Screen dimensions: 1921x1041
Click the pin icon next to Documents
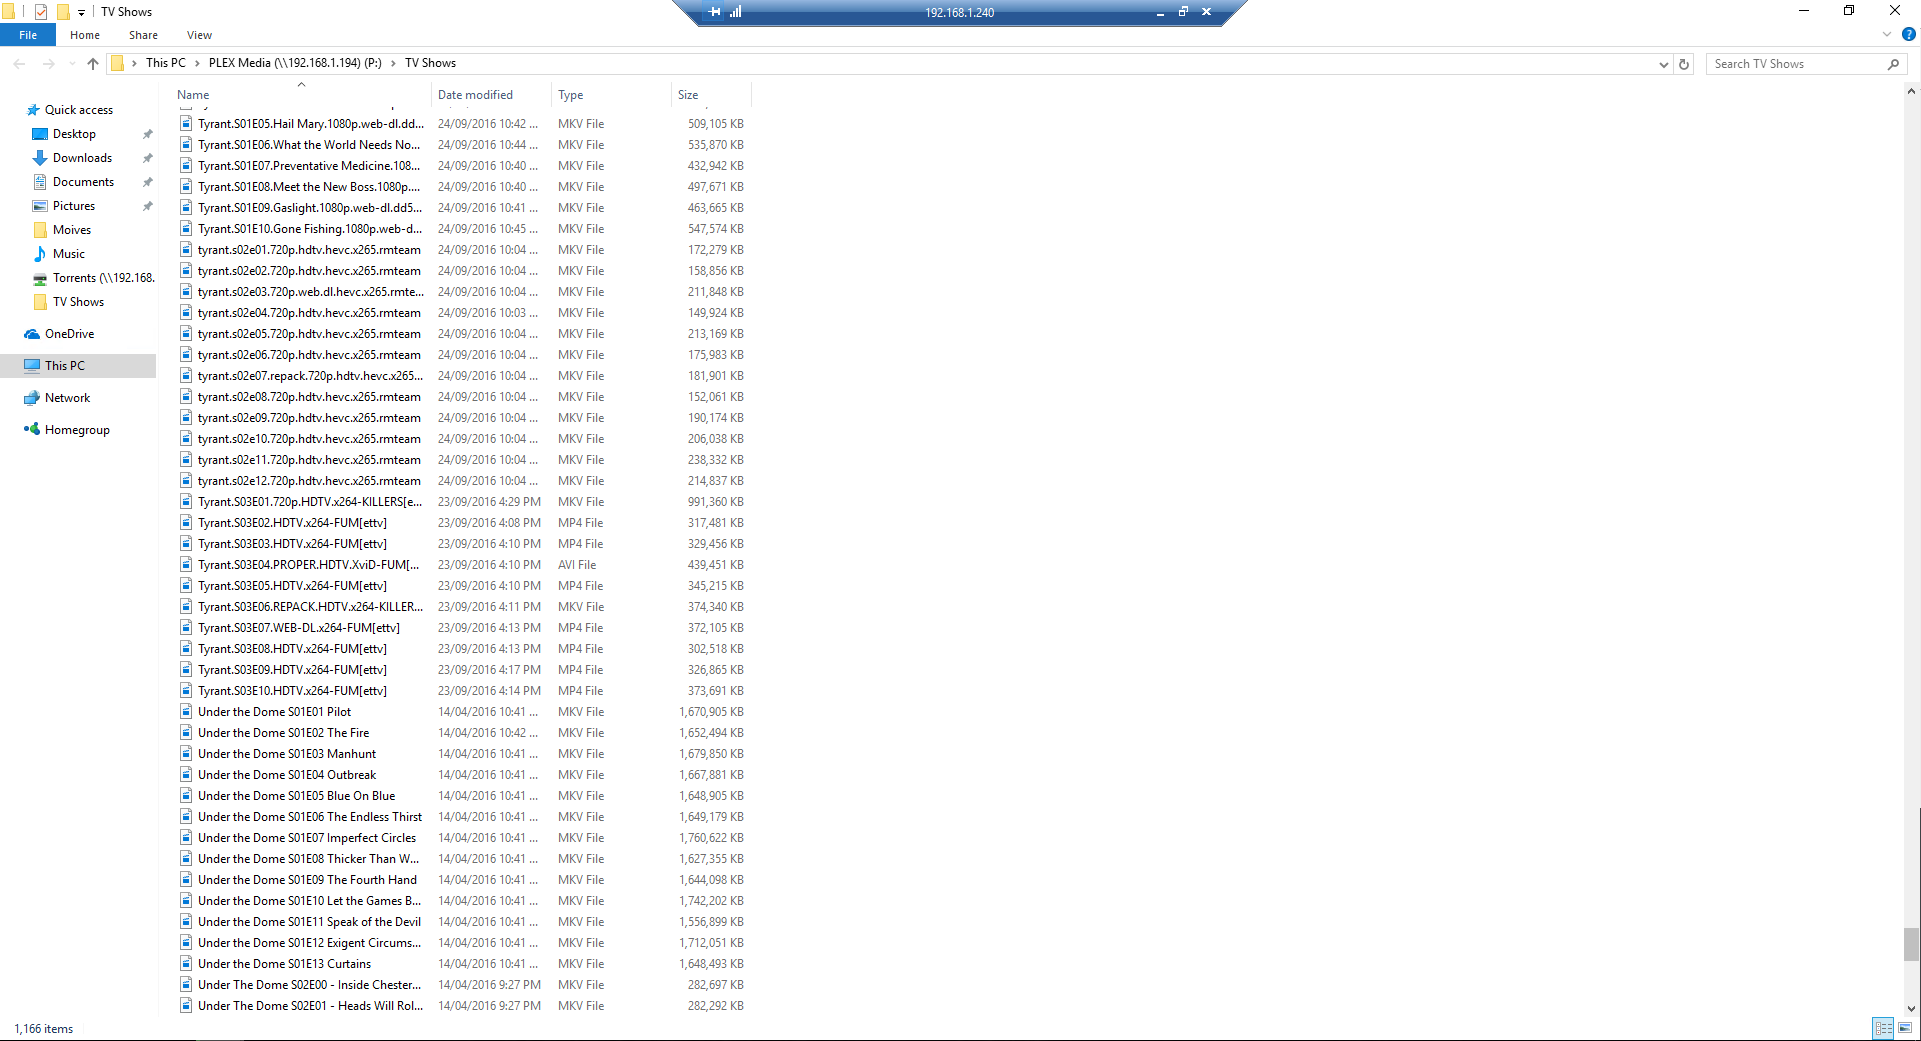pyautogui.click(x=148, y=182)
